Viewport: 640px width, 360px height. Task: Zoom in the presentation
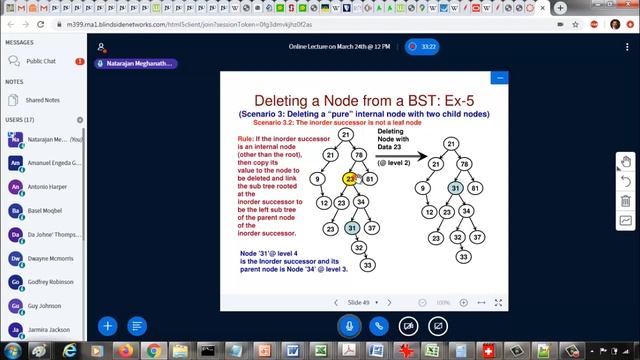pos(464,303)
